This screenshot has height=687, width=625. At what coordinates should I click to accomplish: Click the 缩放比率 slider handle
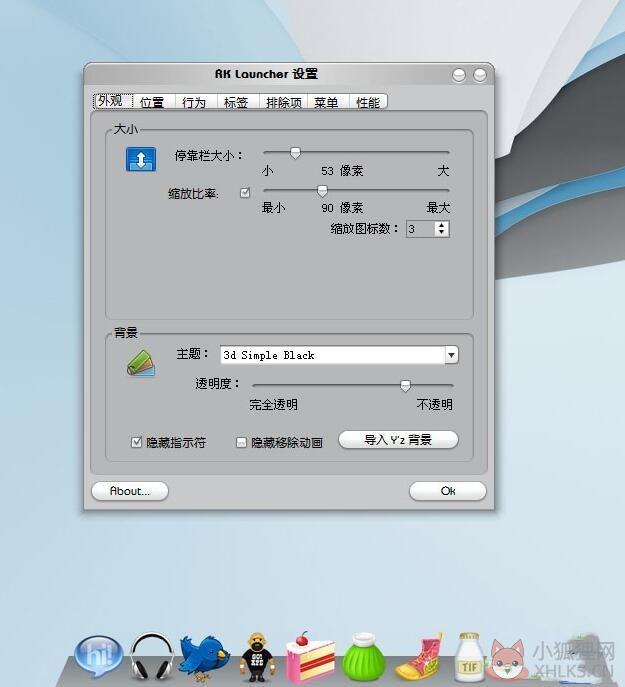pyautogui.click(x=322, y=191)
